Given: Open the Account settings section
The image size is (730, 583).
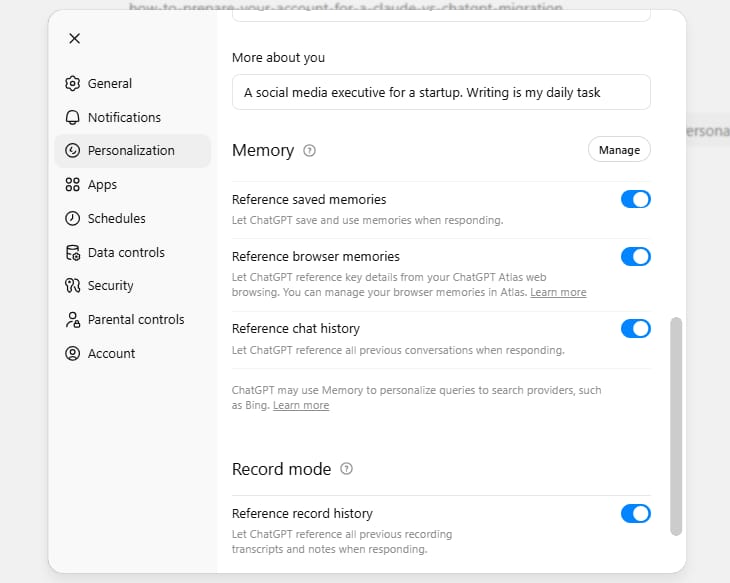Looking at the screenshot, I should pyautogui.click(x=133, y=353).
